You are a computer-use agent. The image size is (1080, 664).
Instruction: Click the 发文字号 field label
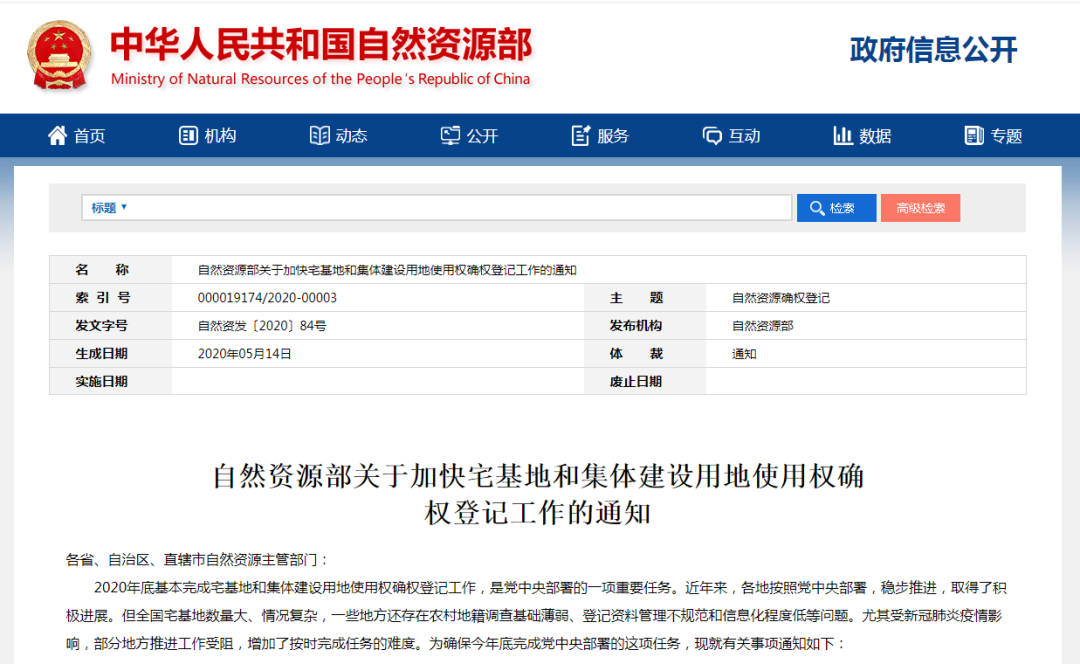pyautogui.click(x=101, y=326)
